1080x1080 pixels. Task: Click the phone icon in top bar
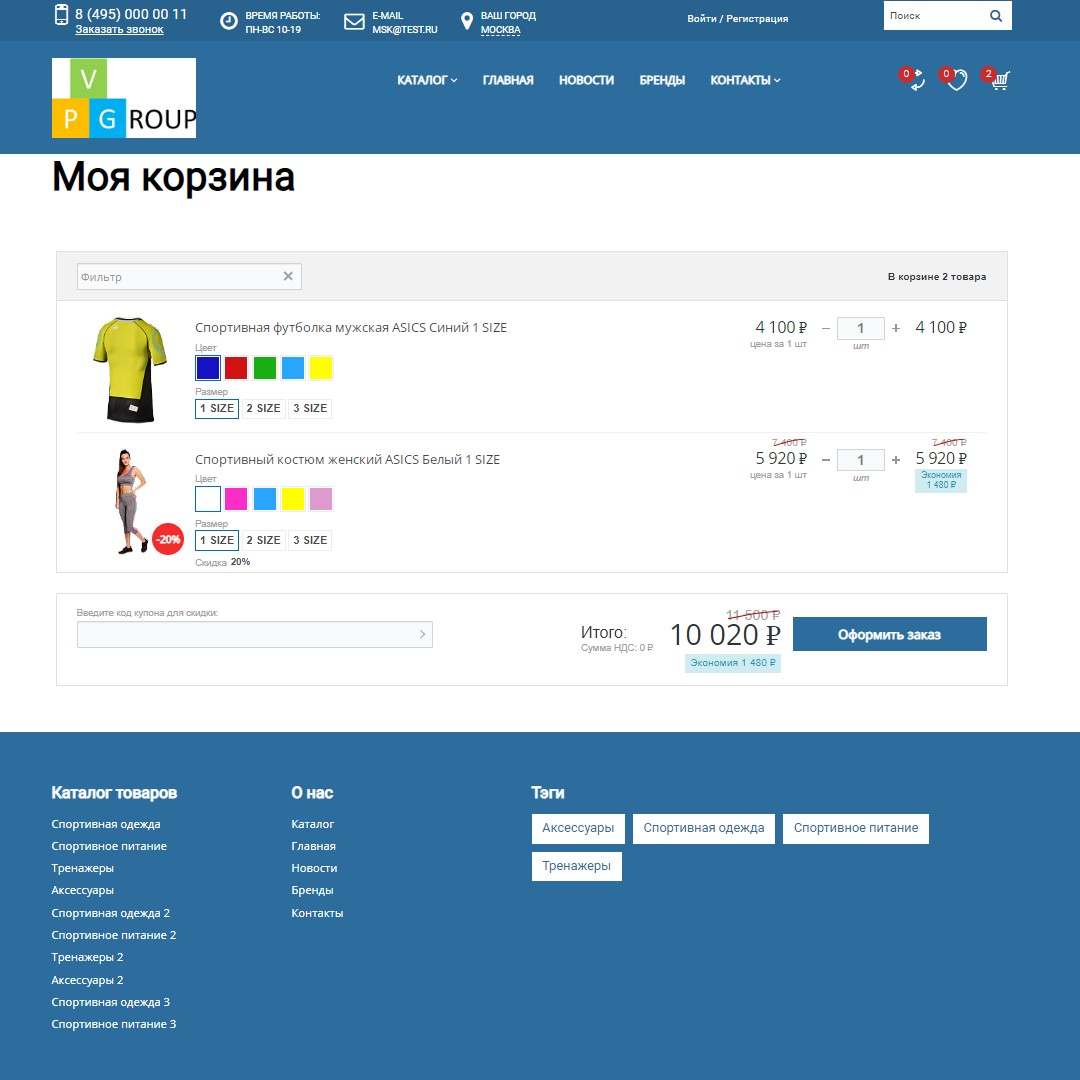[61, 15]
